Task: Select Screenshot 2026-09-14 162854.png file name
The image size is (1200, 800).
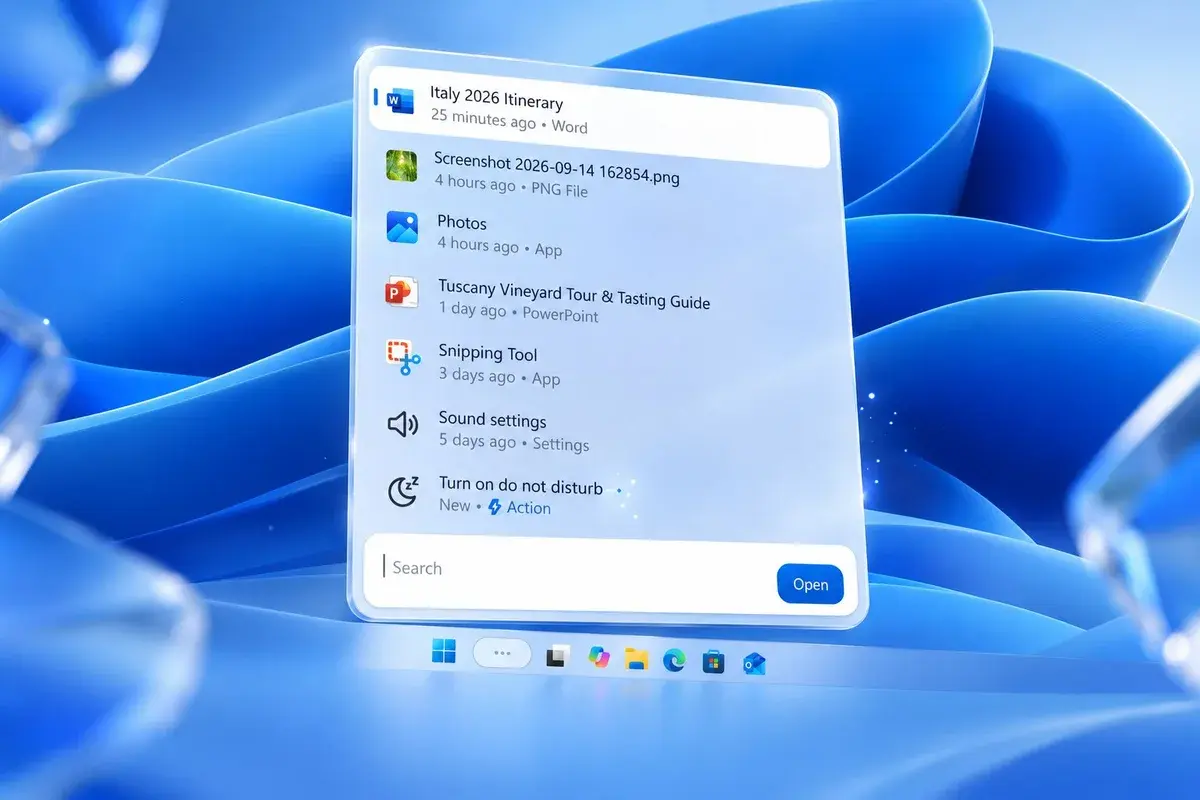Action: [557, 168]
